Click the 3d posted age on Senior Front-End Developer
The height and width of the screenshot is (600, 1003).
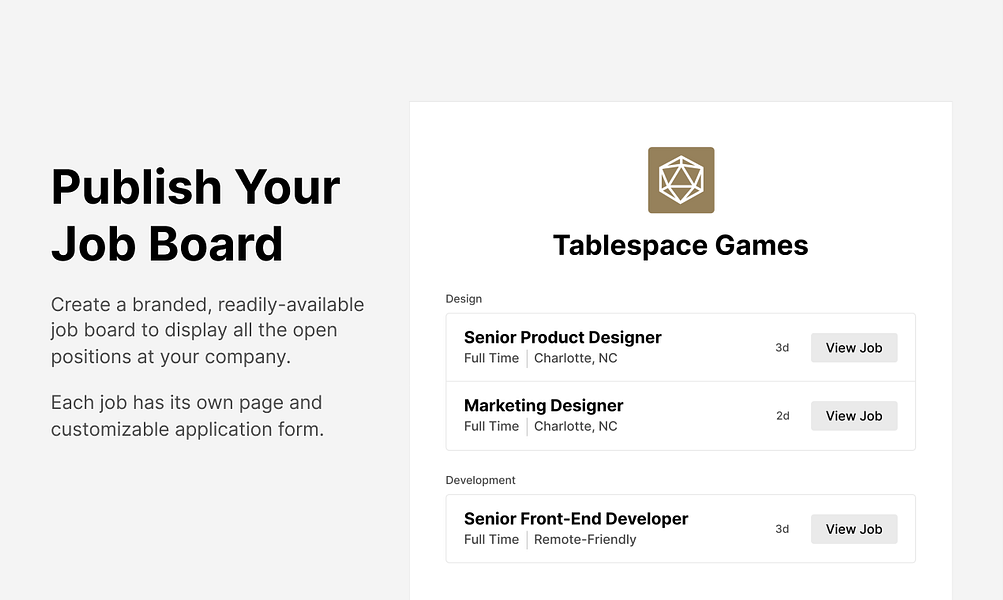point(782,529)
